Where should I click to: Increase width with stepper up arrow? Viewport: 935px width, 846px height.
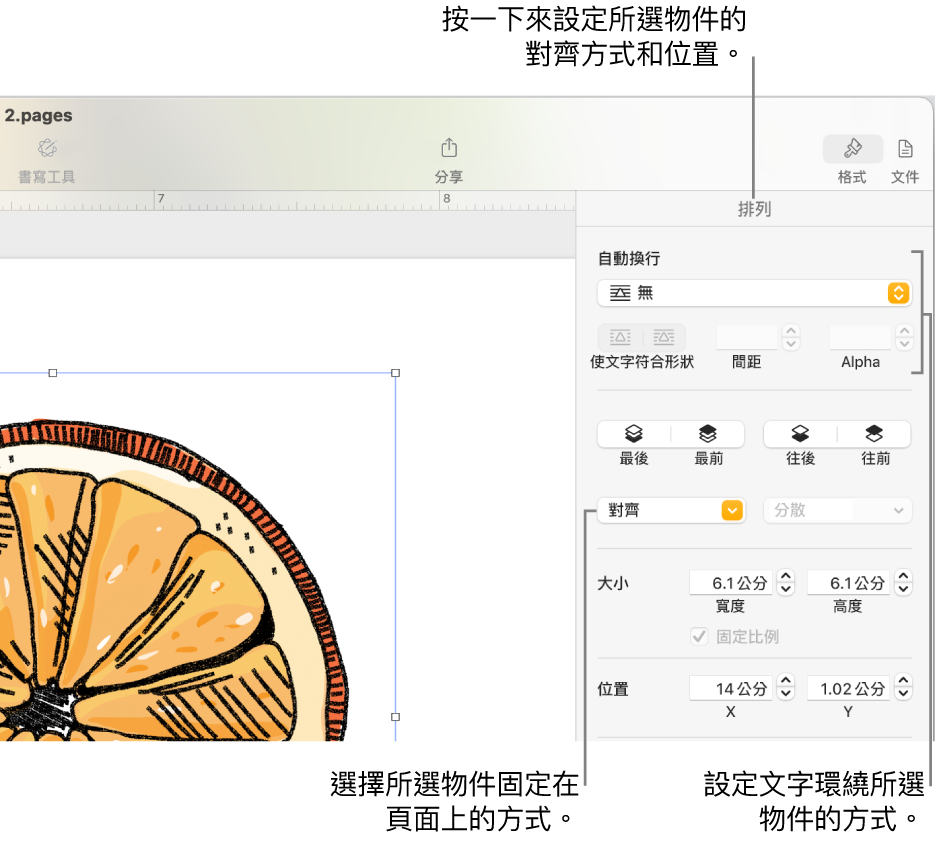point(786,577)
